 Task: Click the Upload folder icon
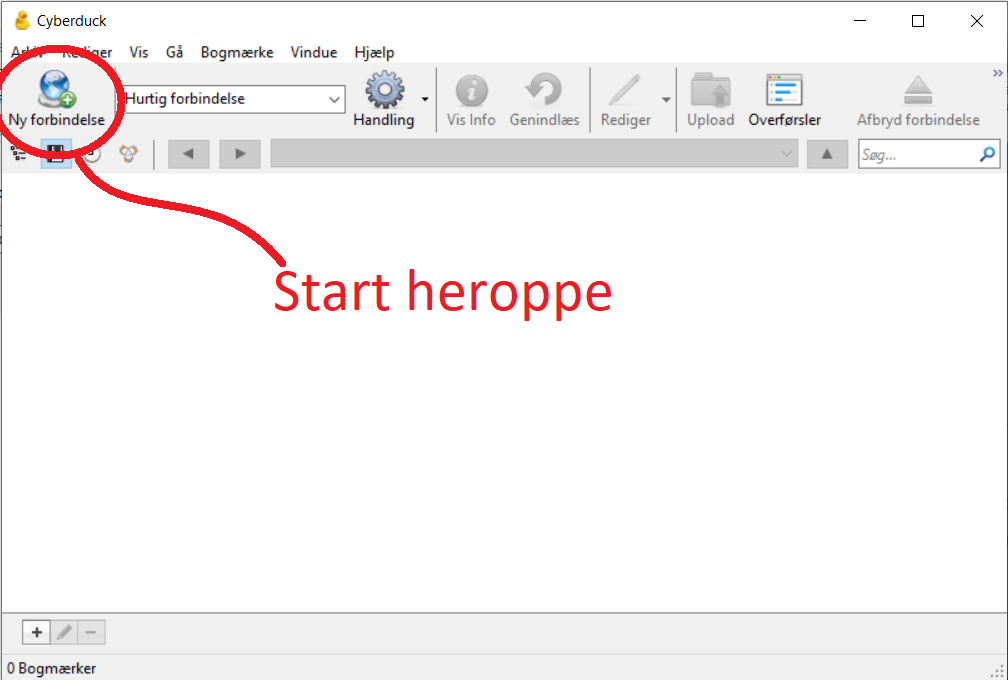pos(710,89)
